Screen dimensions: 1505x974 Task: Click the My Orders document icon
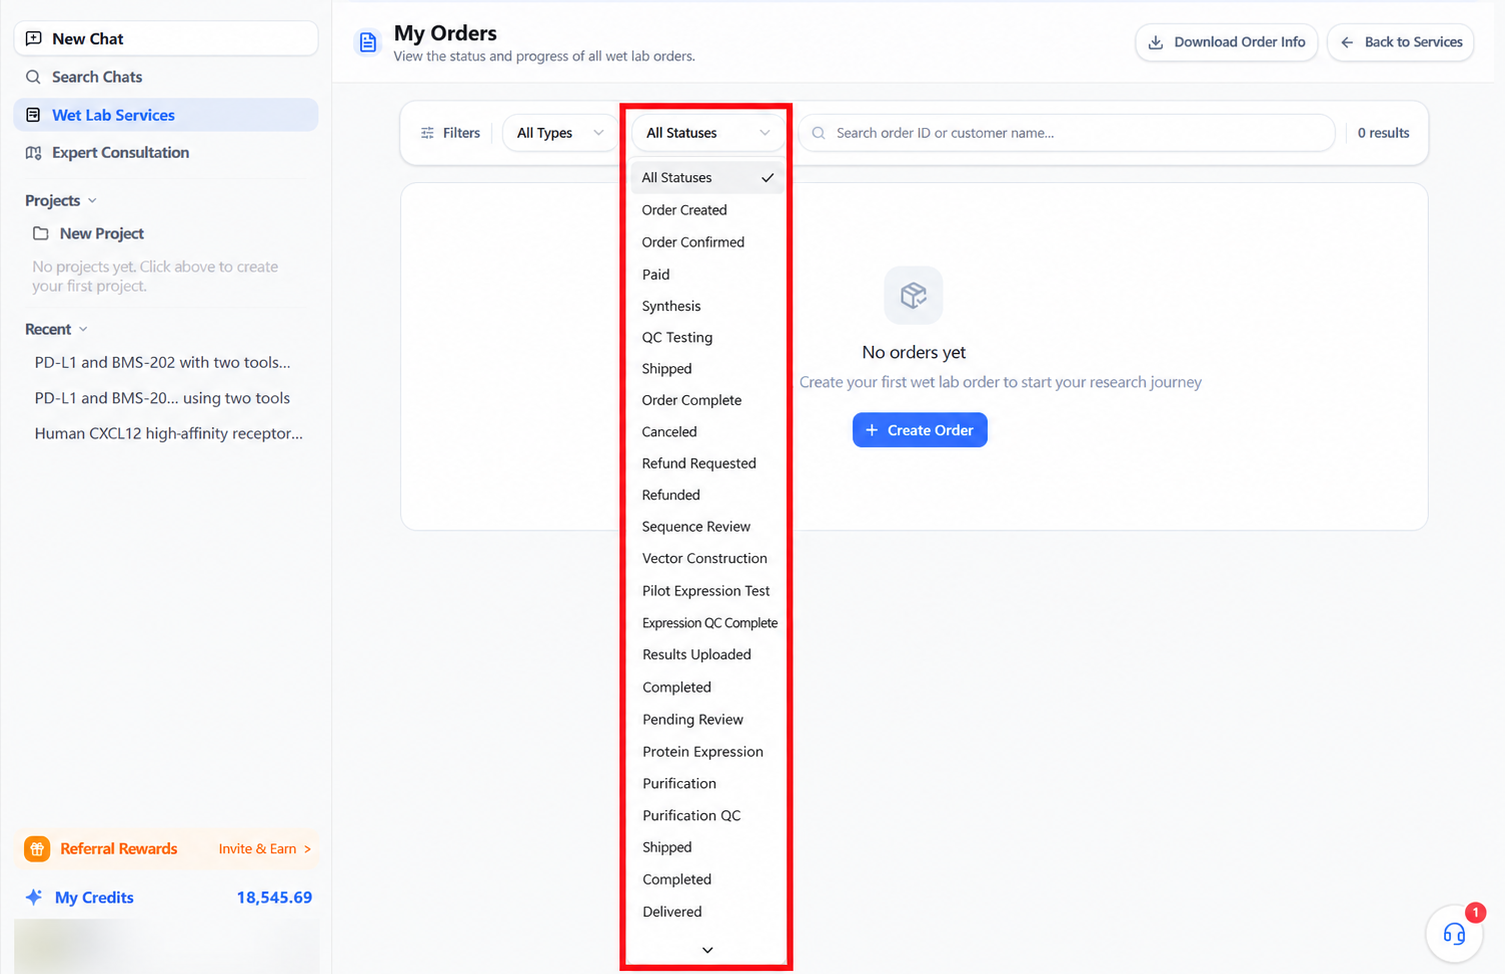[x=368, y=42]
